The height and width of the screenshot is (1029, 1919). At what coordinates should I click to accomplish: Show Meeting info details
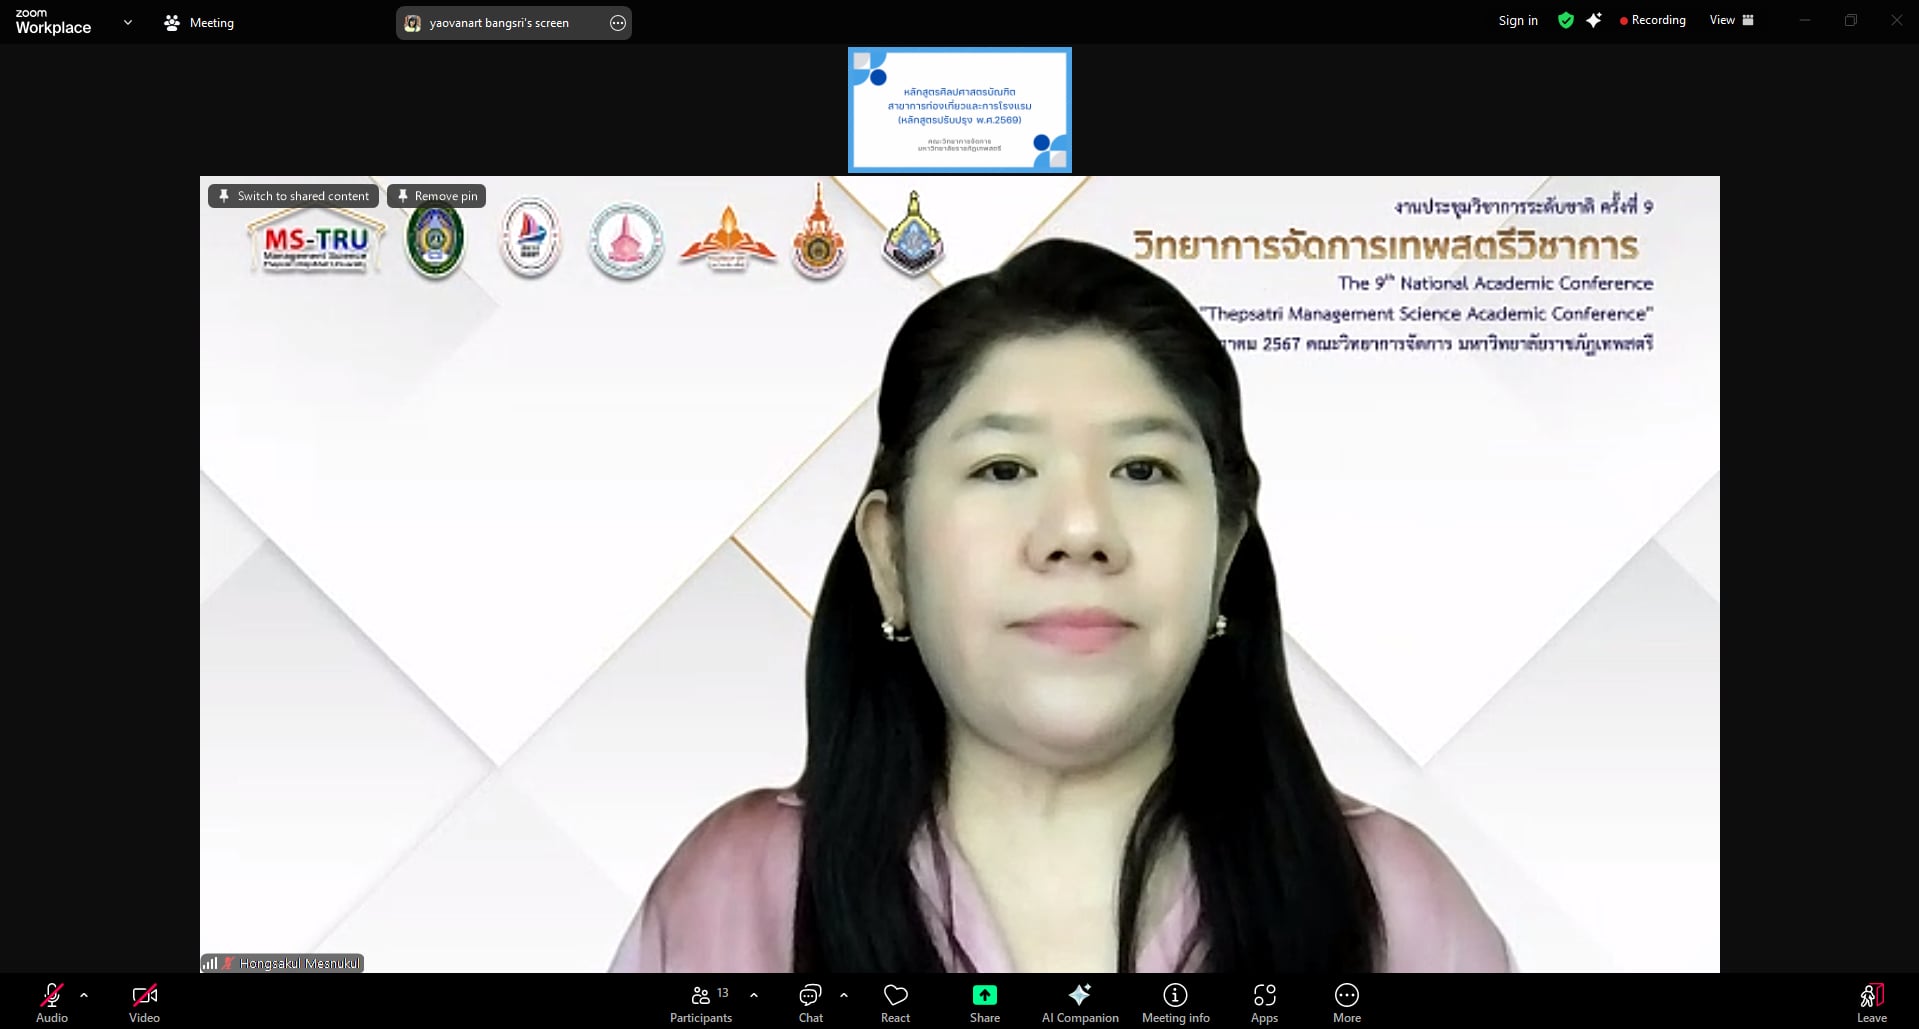click(1175, 1003)
